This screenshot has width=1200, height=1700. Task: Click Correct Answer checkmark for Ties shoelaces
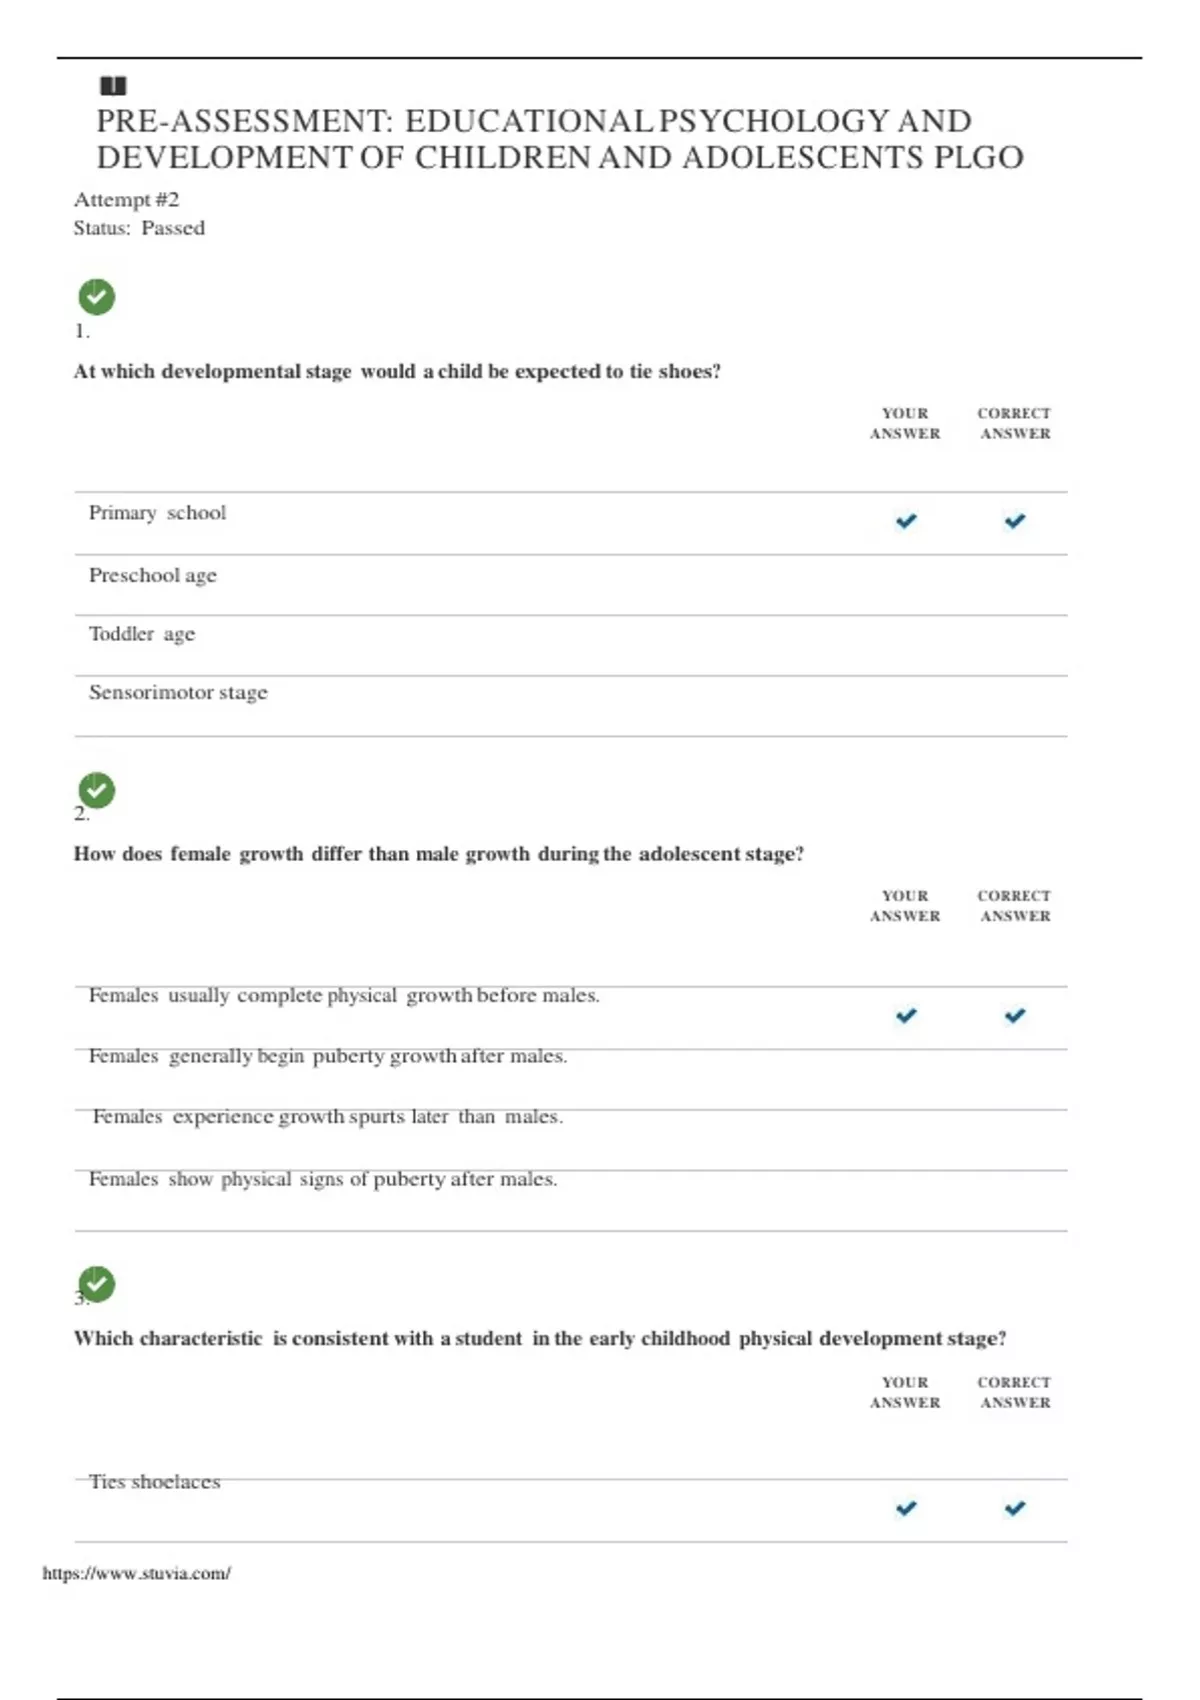pyautogui.click(x=1015, y=1508)
